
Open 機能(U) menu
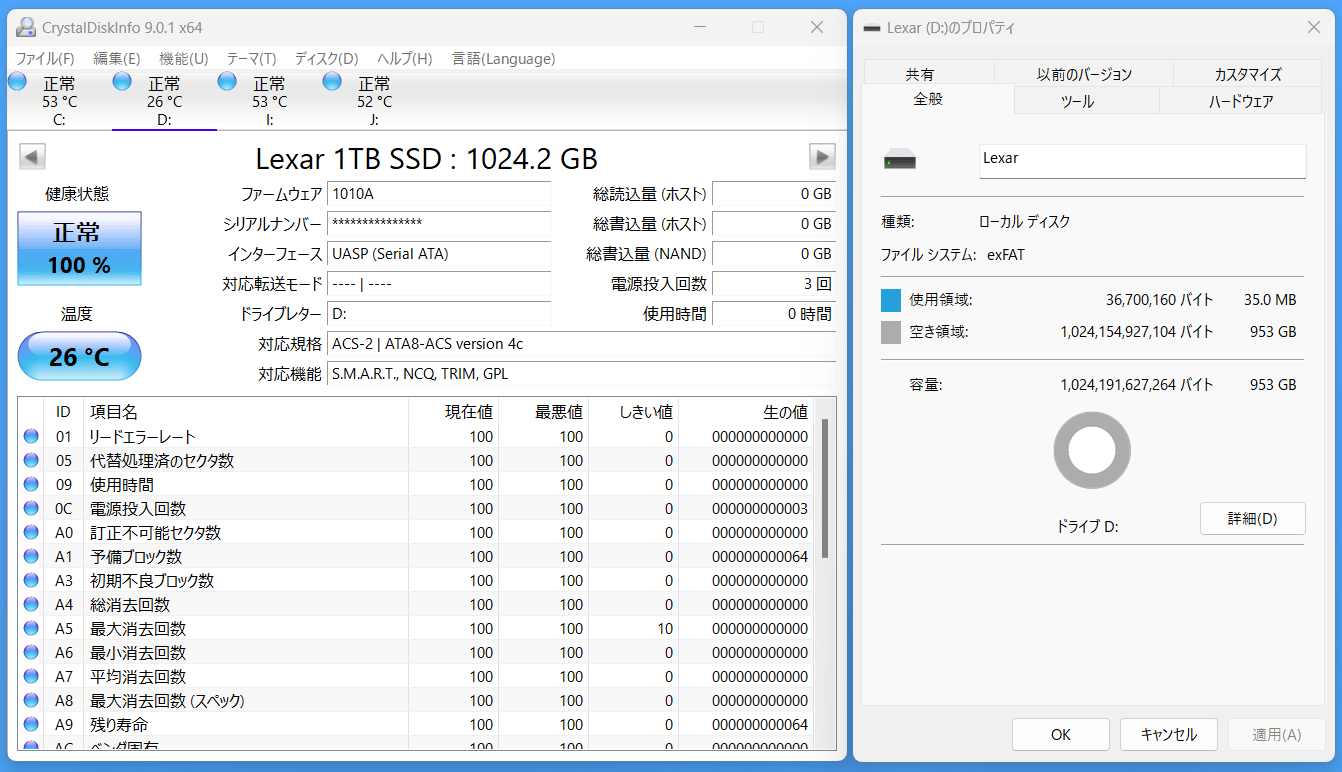[184, 59]
